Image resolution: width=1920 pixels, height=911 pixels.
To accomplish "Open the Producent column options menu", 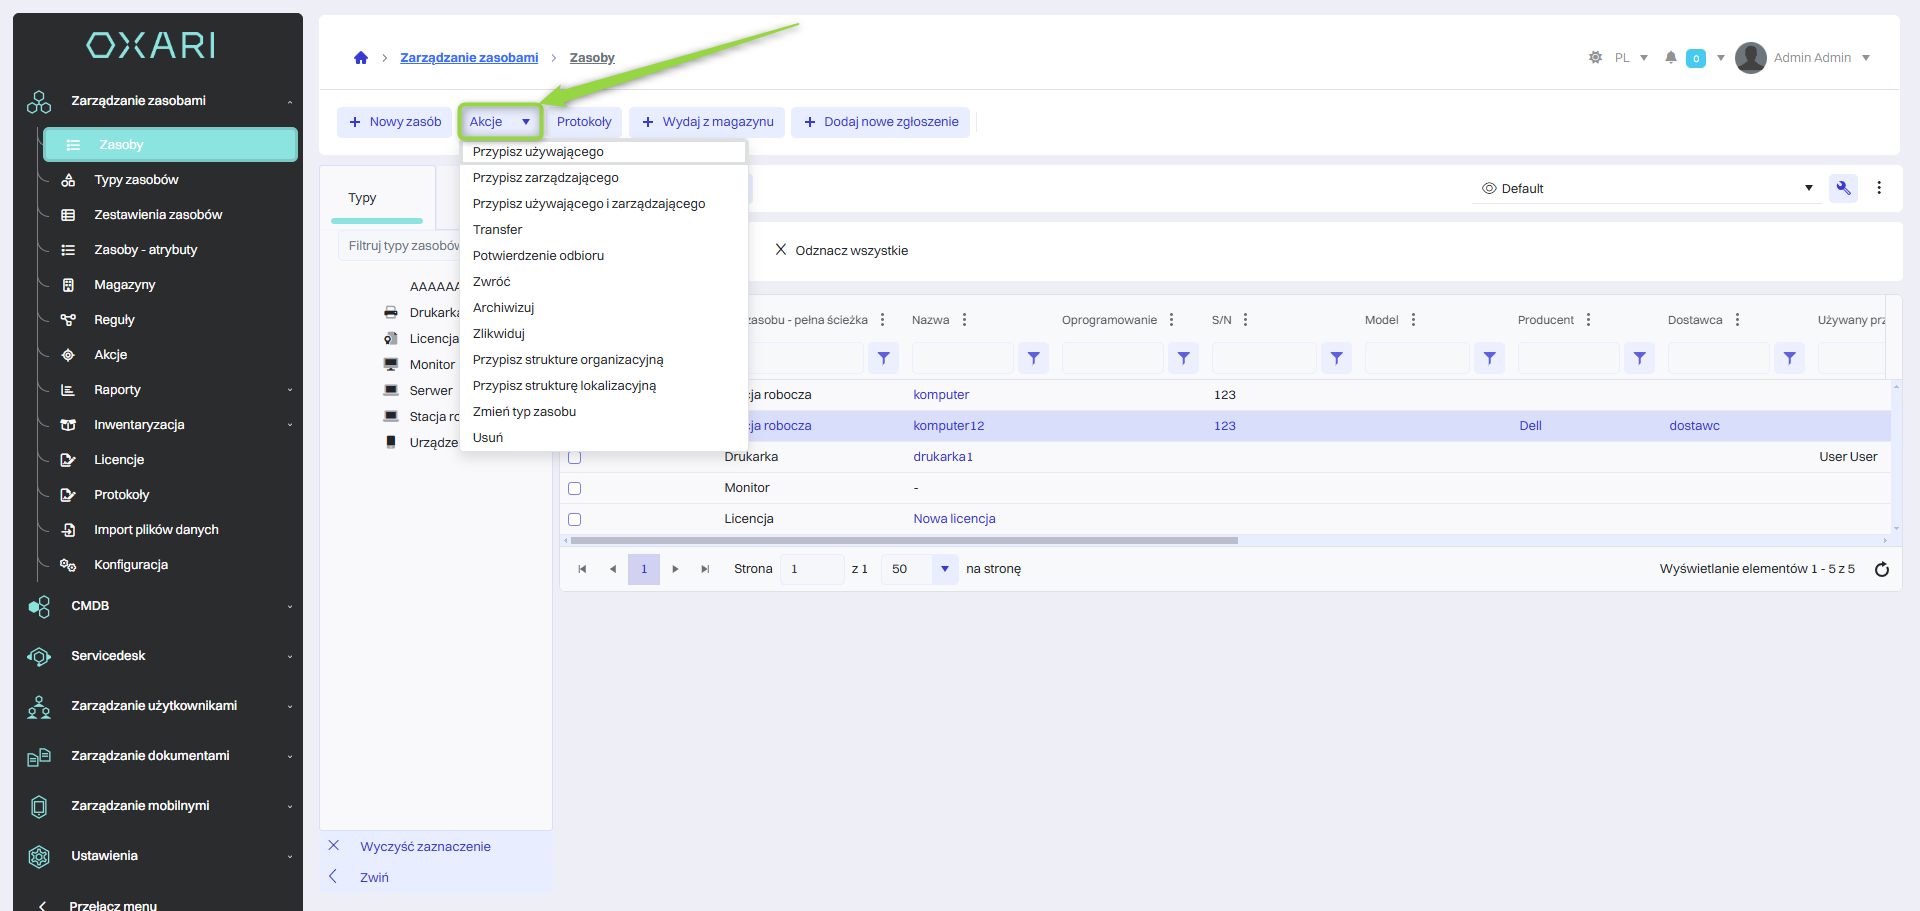I will (1588, 320).
